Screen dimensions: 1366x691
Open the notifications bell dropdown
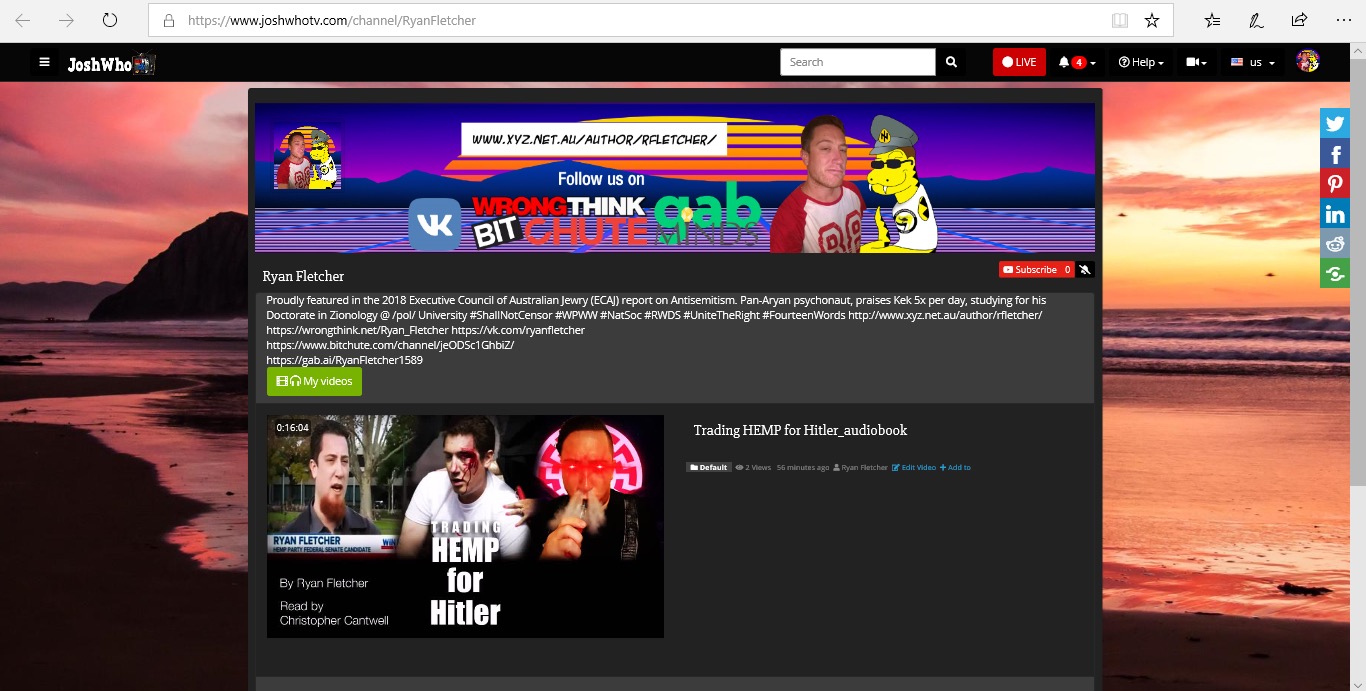click(1076, 62)
